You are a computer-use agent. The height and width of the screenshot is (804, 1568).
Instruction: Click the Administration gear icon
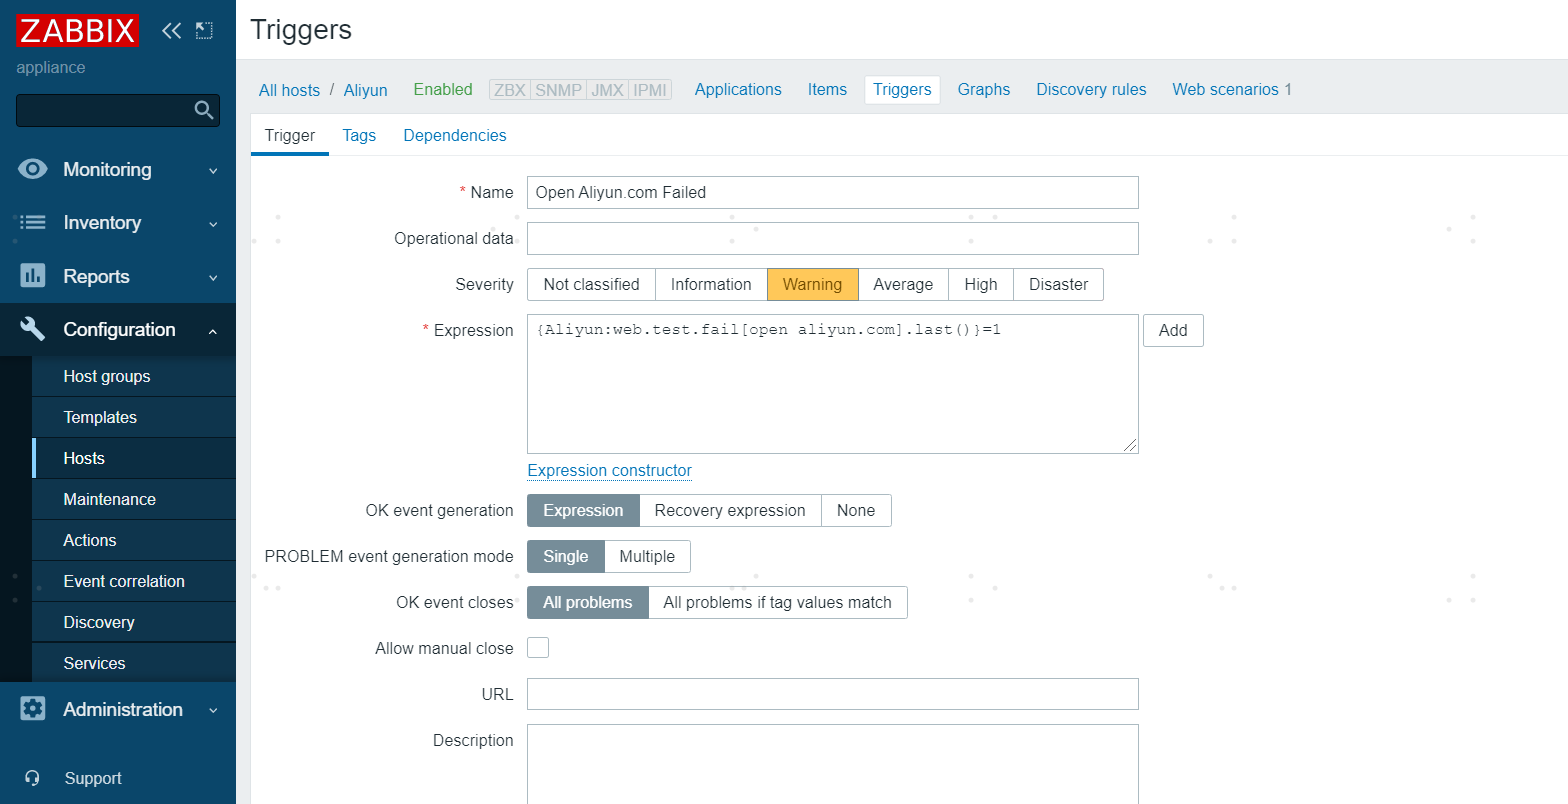pos(33,709)
